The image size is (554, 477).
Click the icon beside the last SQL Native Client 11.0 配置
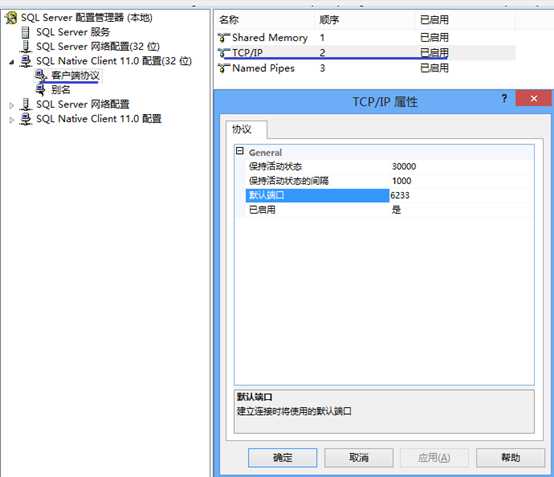pos(25,119)
